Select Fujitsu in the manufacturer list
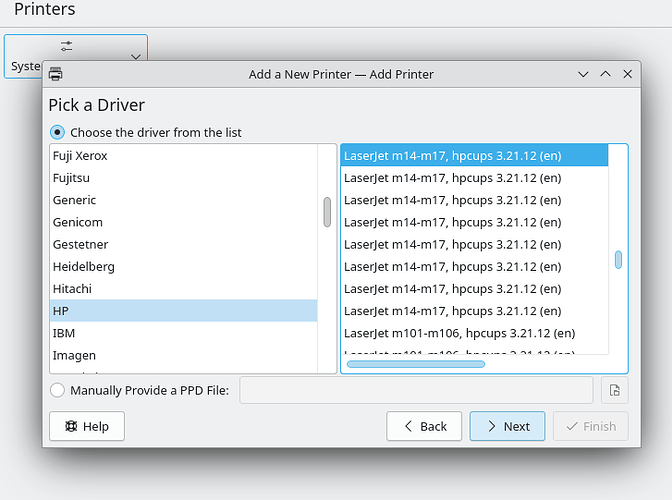Image resolution: width=672 pixels, height=500 pixels. pyautogui.click(x=183, y=178)
